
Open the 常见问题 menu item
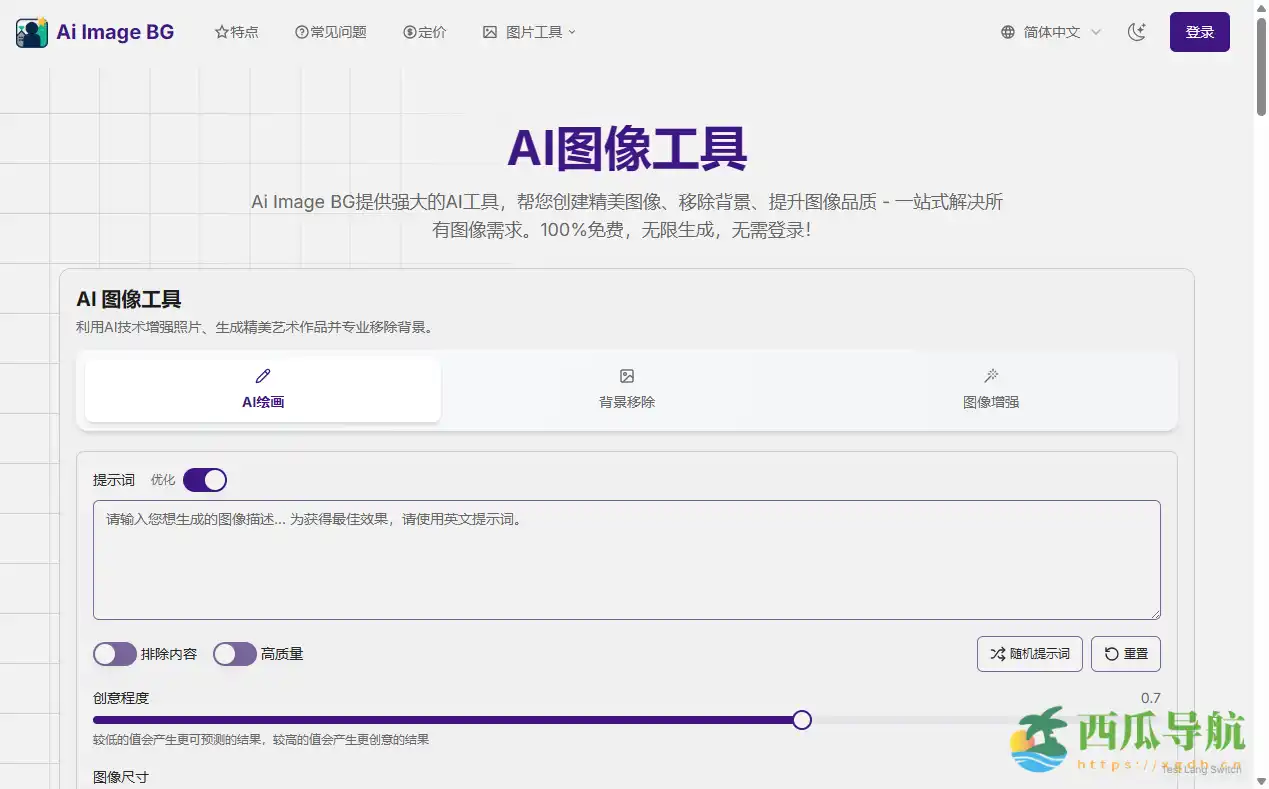click(330, 31)
